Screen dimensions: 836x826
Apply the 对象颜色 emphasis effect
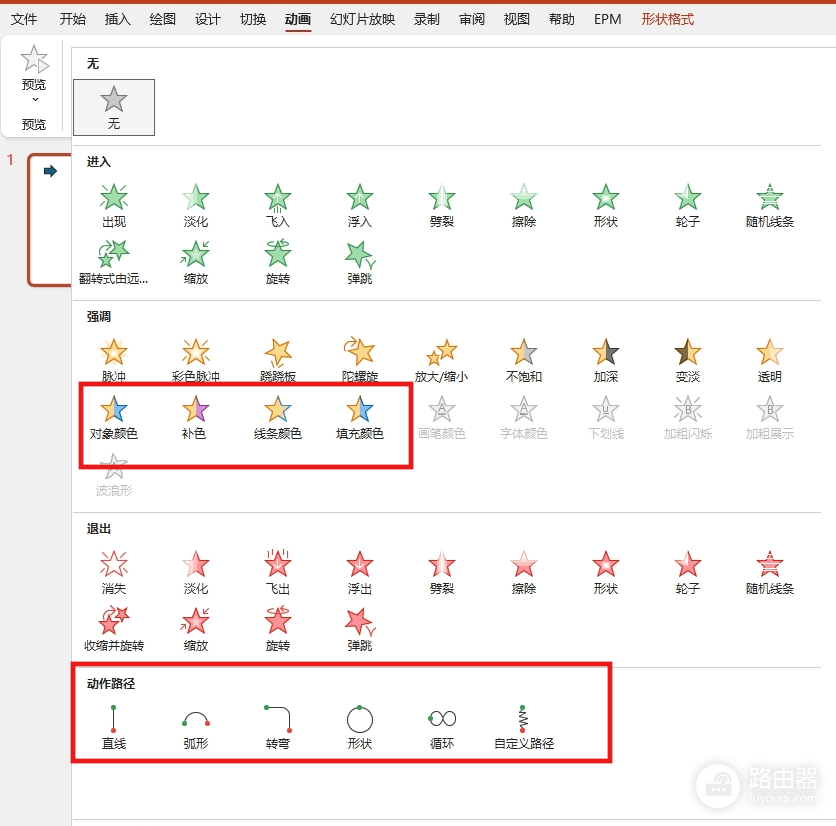click(114, 418)
